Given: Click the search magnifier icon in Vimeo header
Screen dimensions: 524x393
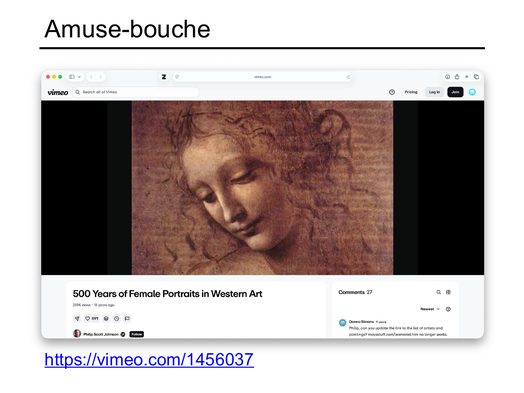Looking at the screenshot, I should [78, 92].
